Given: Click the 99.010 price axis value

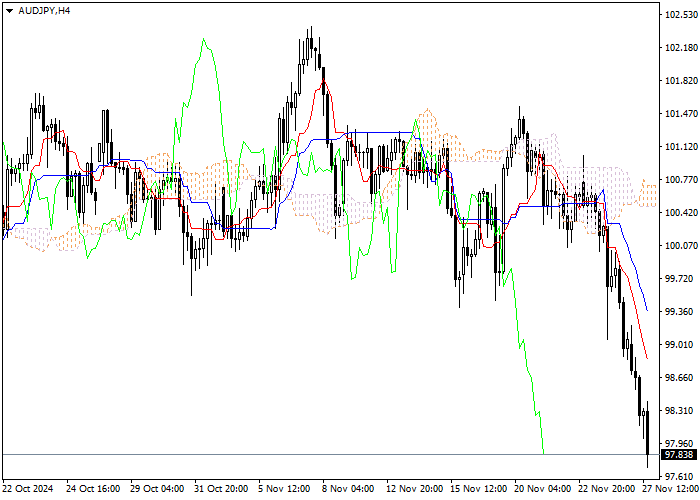Looking at the screenshot, I should pos(679,345).
